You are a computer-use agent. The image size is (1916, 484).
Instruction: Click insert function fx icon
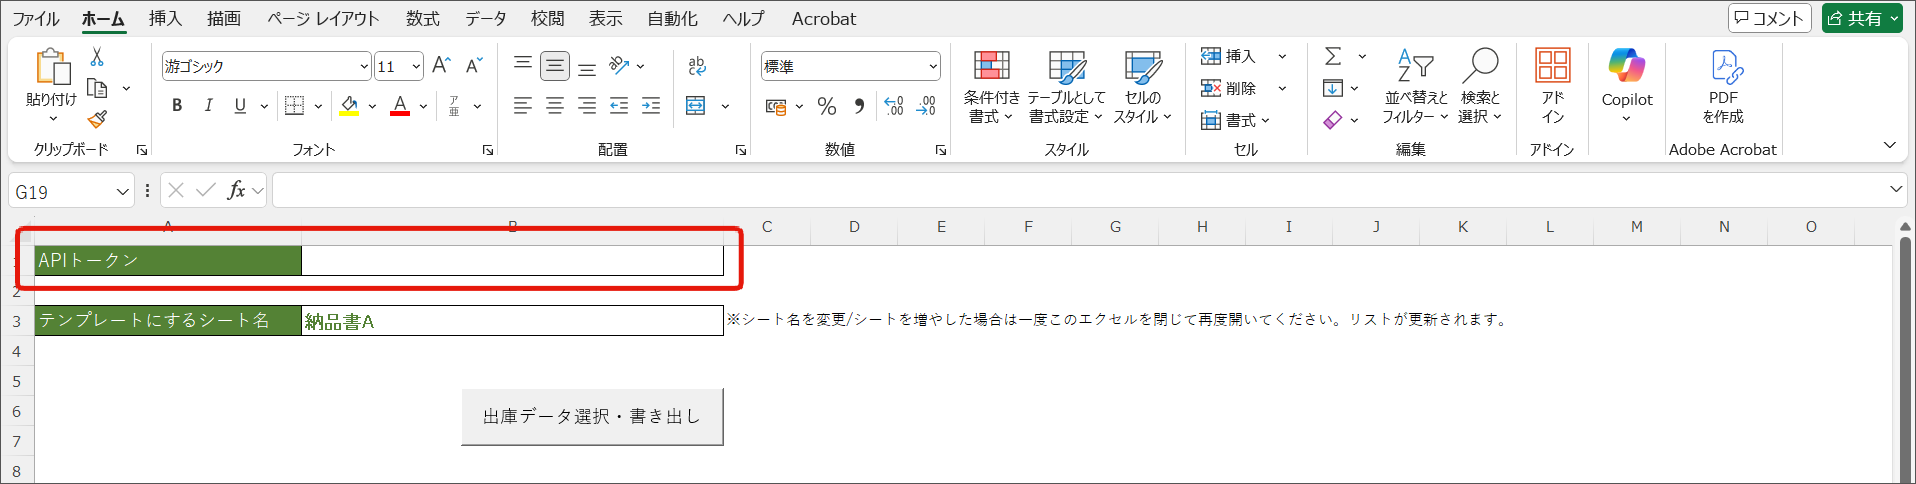tap(236, 190)
